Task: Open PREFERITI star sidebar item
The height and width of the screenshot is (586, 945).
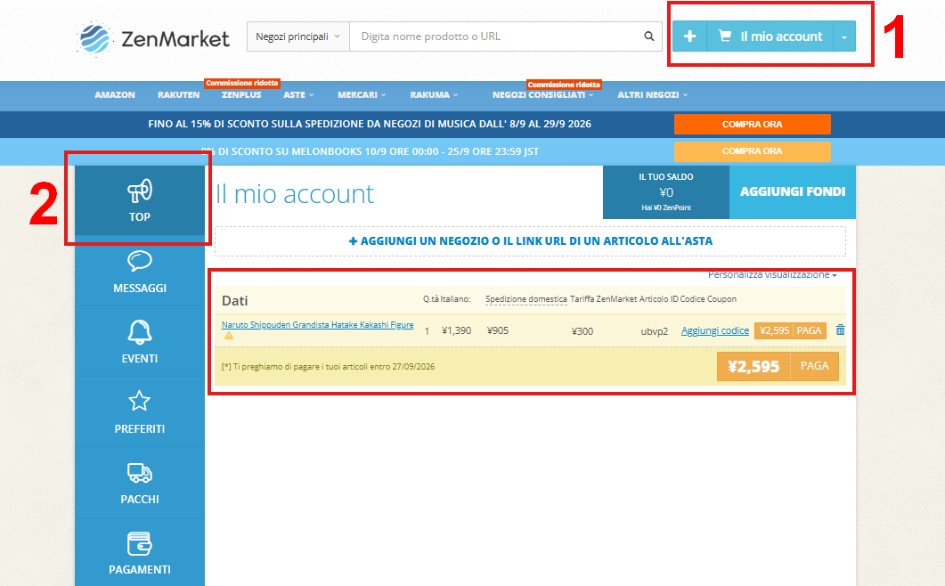Action: [140, 412]
